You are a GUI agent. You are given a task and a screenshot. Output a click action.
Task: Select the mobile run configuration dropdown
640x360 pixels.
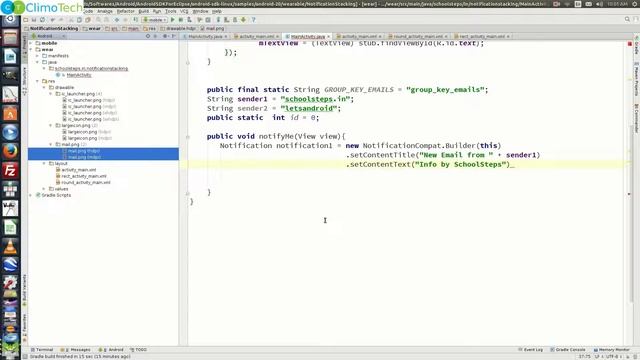tap(155, 20)
